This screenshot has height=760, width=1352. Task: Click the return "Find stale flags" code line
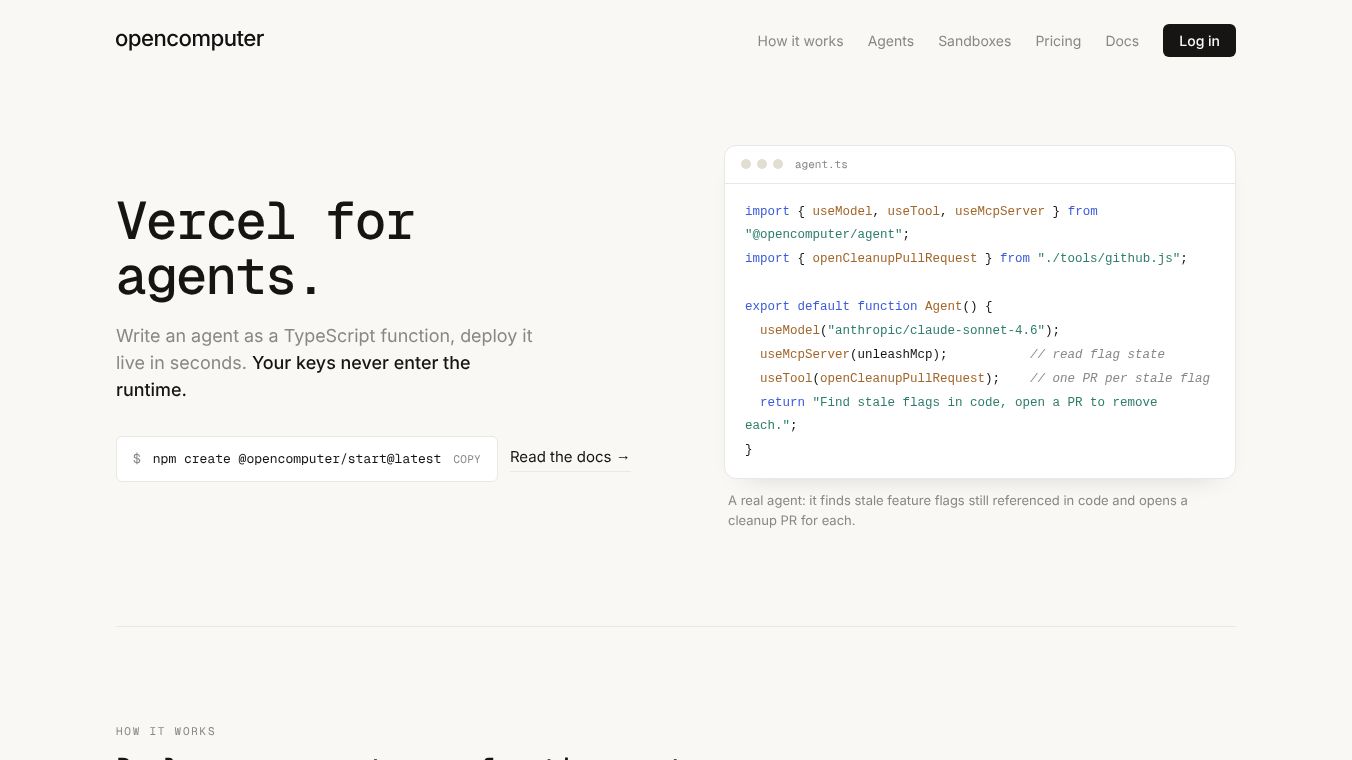(951, 413)
